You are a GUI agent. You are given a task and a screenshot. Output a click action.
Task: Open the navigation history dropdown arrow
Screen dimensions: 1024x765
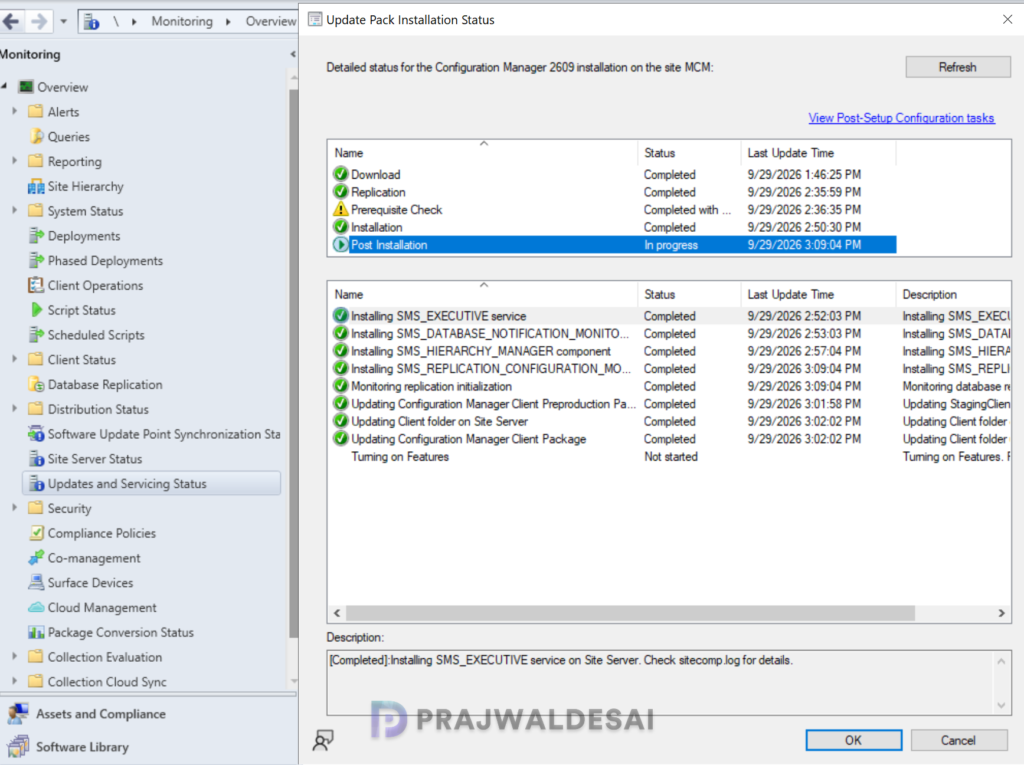pos(63,22)
